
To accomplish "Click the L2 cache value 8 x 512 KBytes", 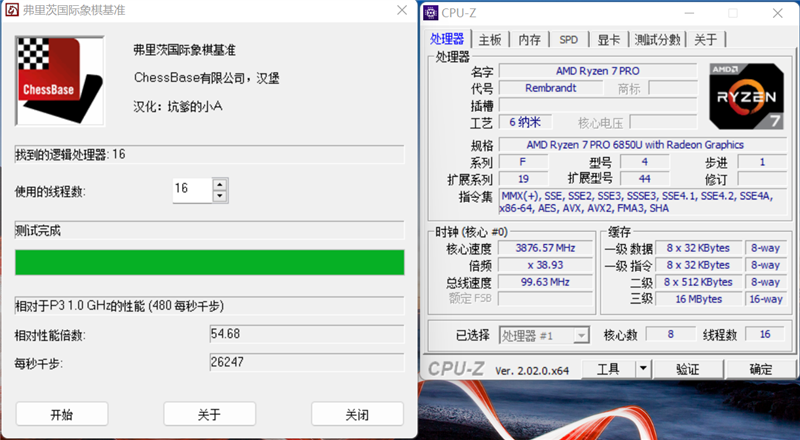I will [x=698, y=282].
